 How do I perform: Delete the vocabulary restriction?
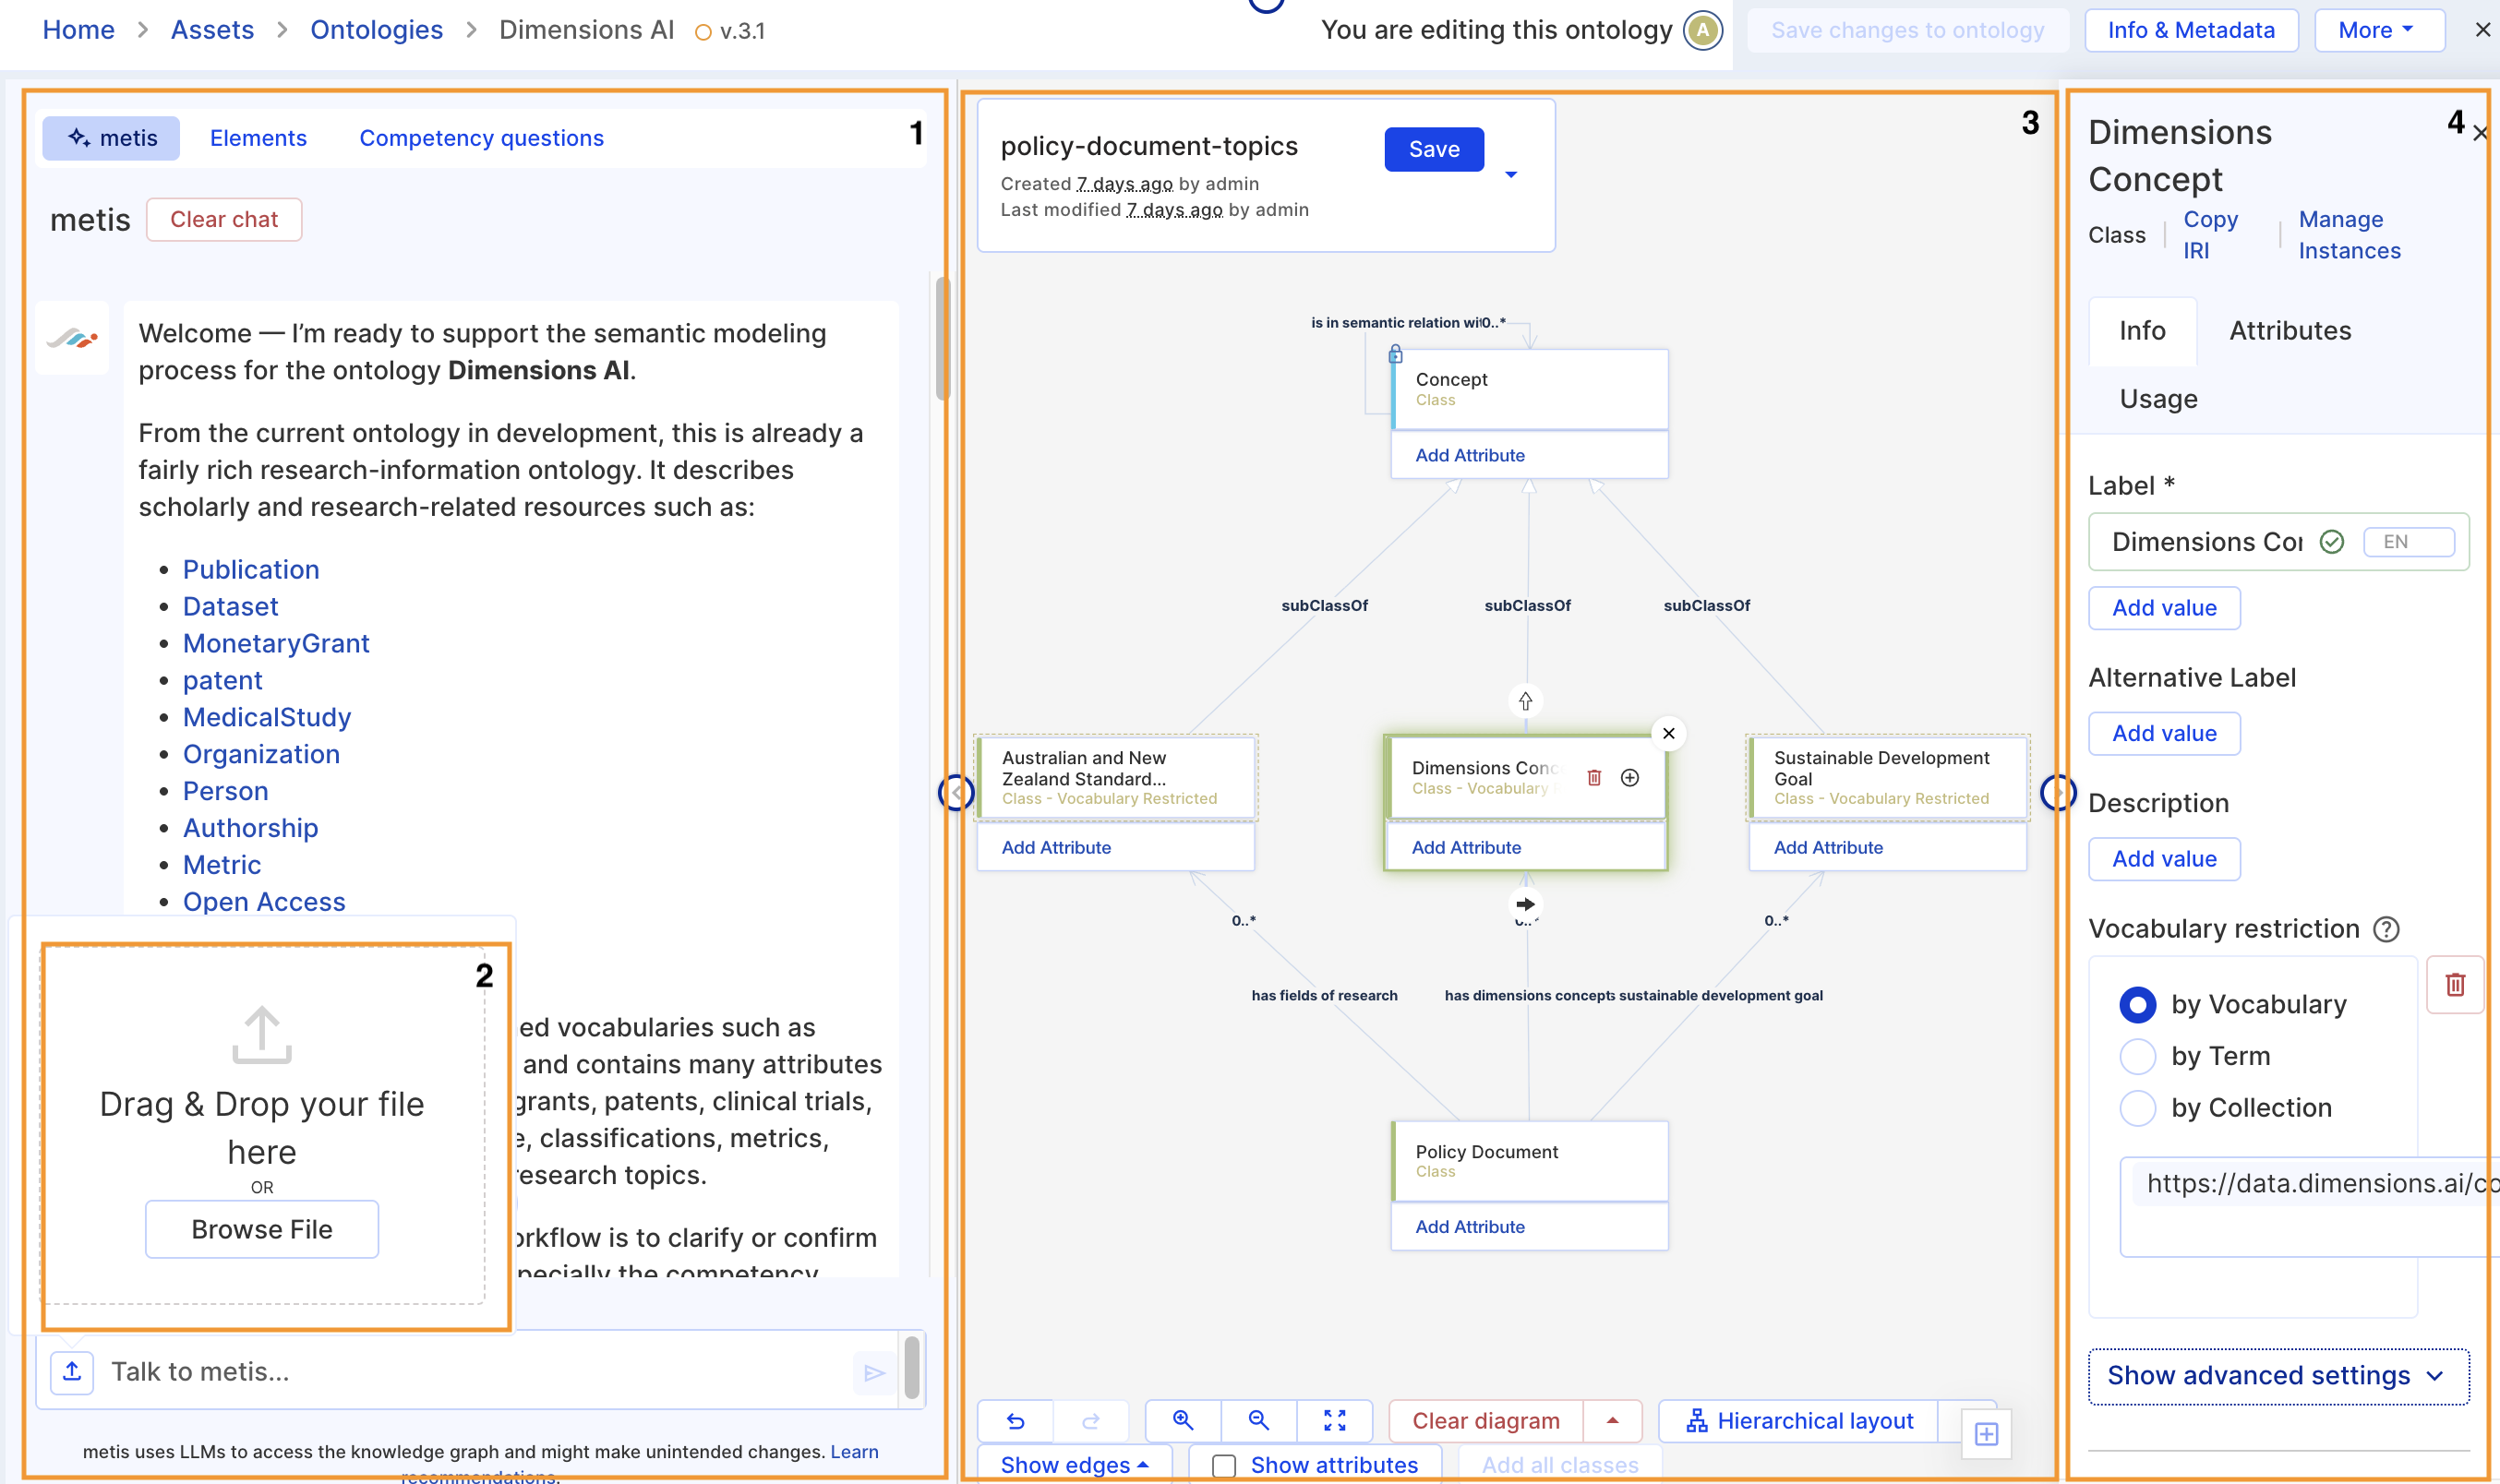click(x=2455, y=985)
